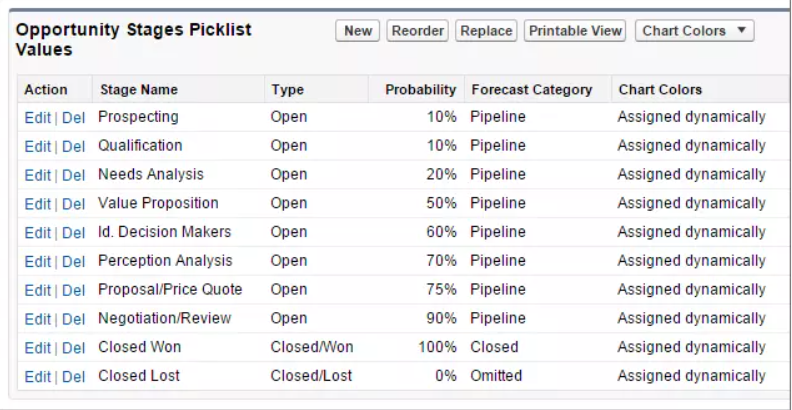
Task: Edit the Closed Won stage
Action: [x=37, y=348]
